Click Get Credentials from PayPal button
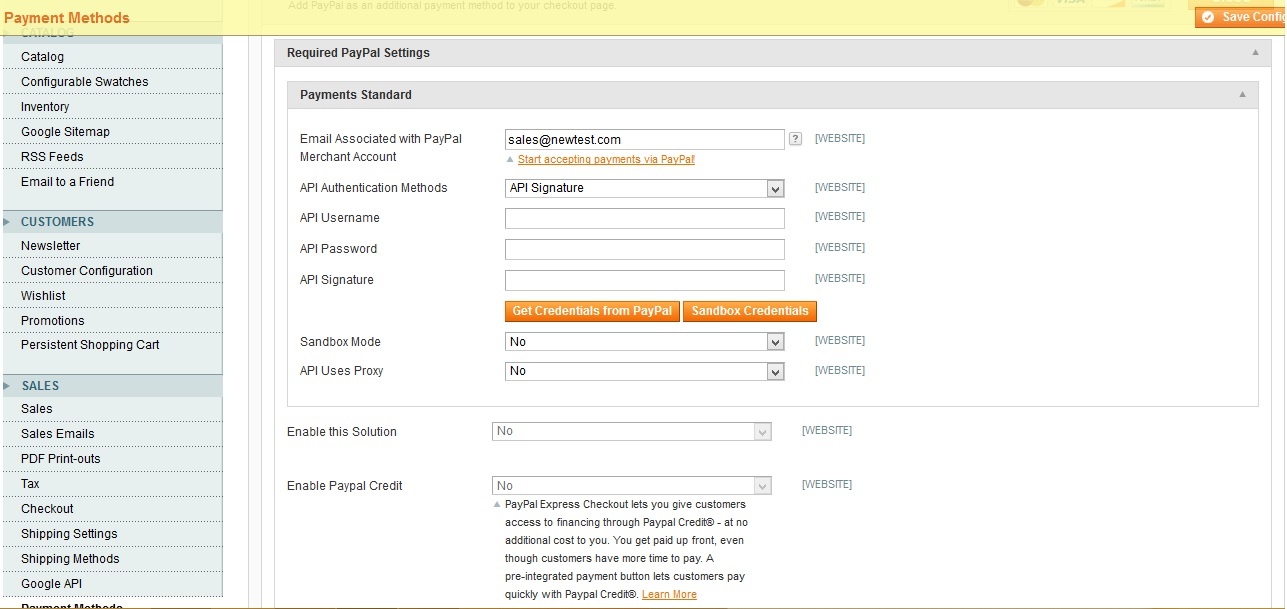1287x609 pixels. [592, 311]
